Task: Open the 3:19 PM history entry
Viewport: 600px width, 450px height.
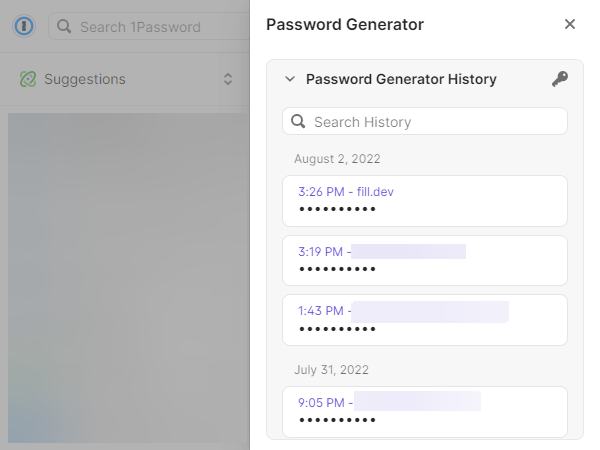Action: [425, 260]
